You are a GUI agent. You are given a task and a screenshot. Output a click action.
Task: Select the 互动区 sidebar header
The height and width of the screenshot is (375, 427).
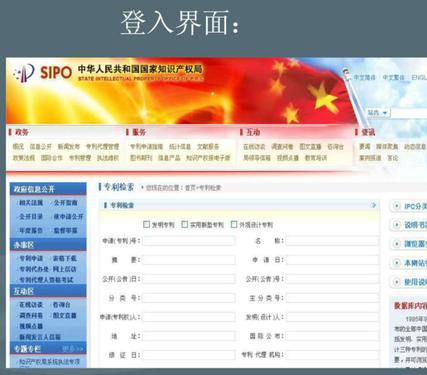coord(48,291)
